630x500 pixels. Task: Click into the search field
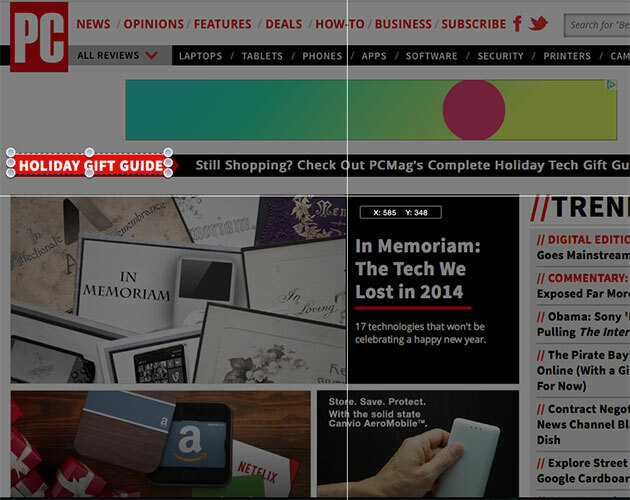tap(597, 25)
